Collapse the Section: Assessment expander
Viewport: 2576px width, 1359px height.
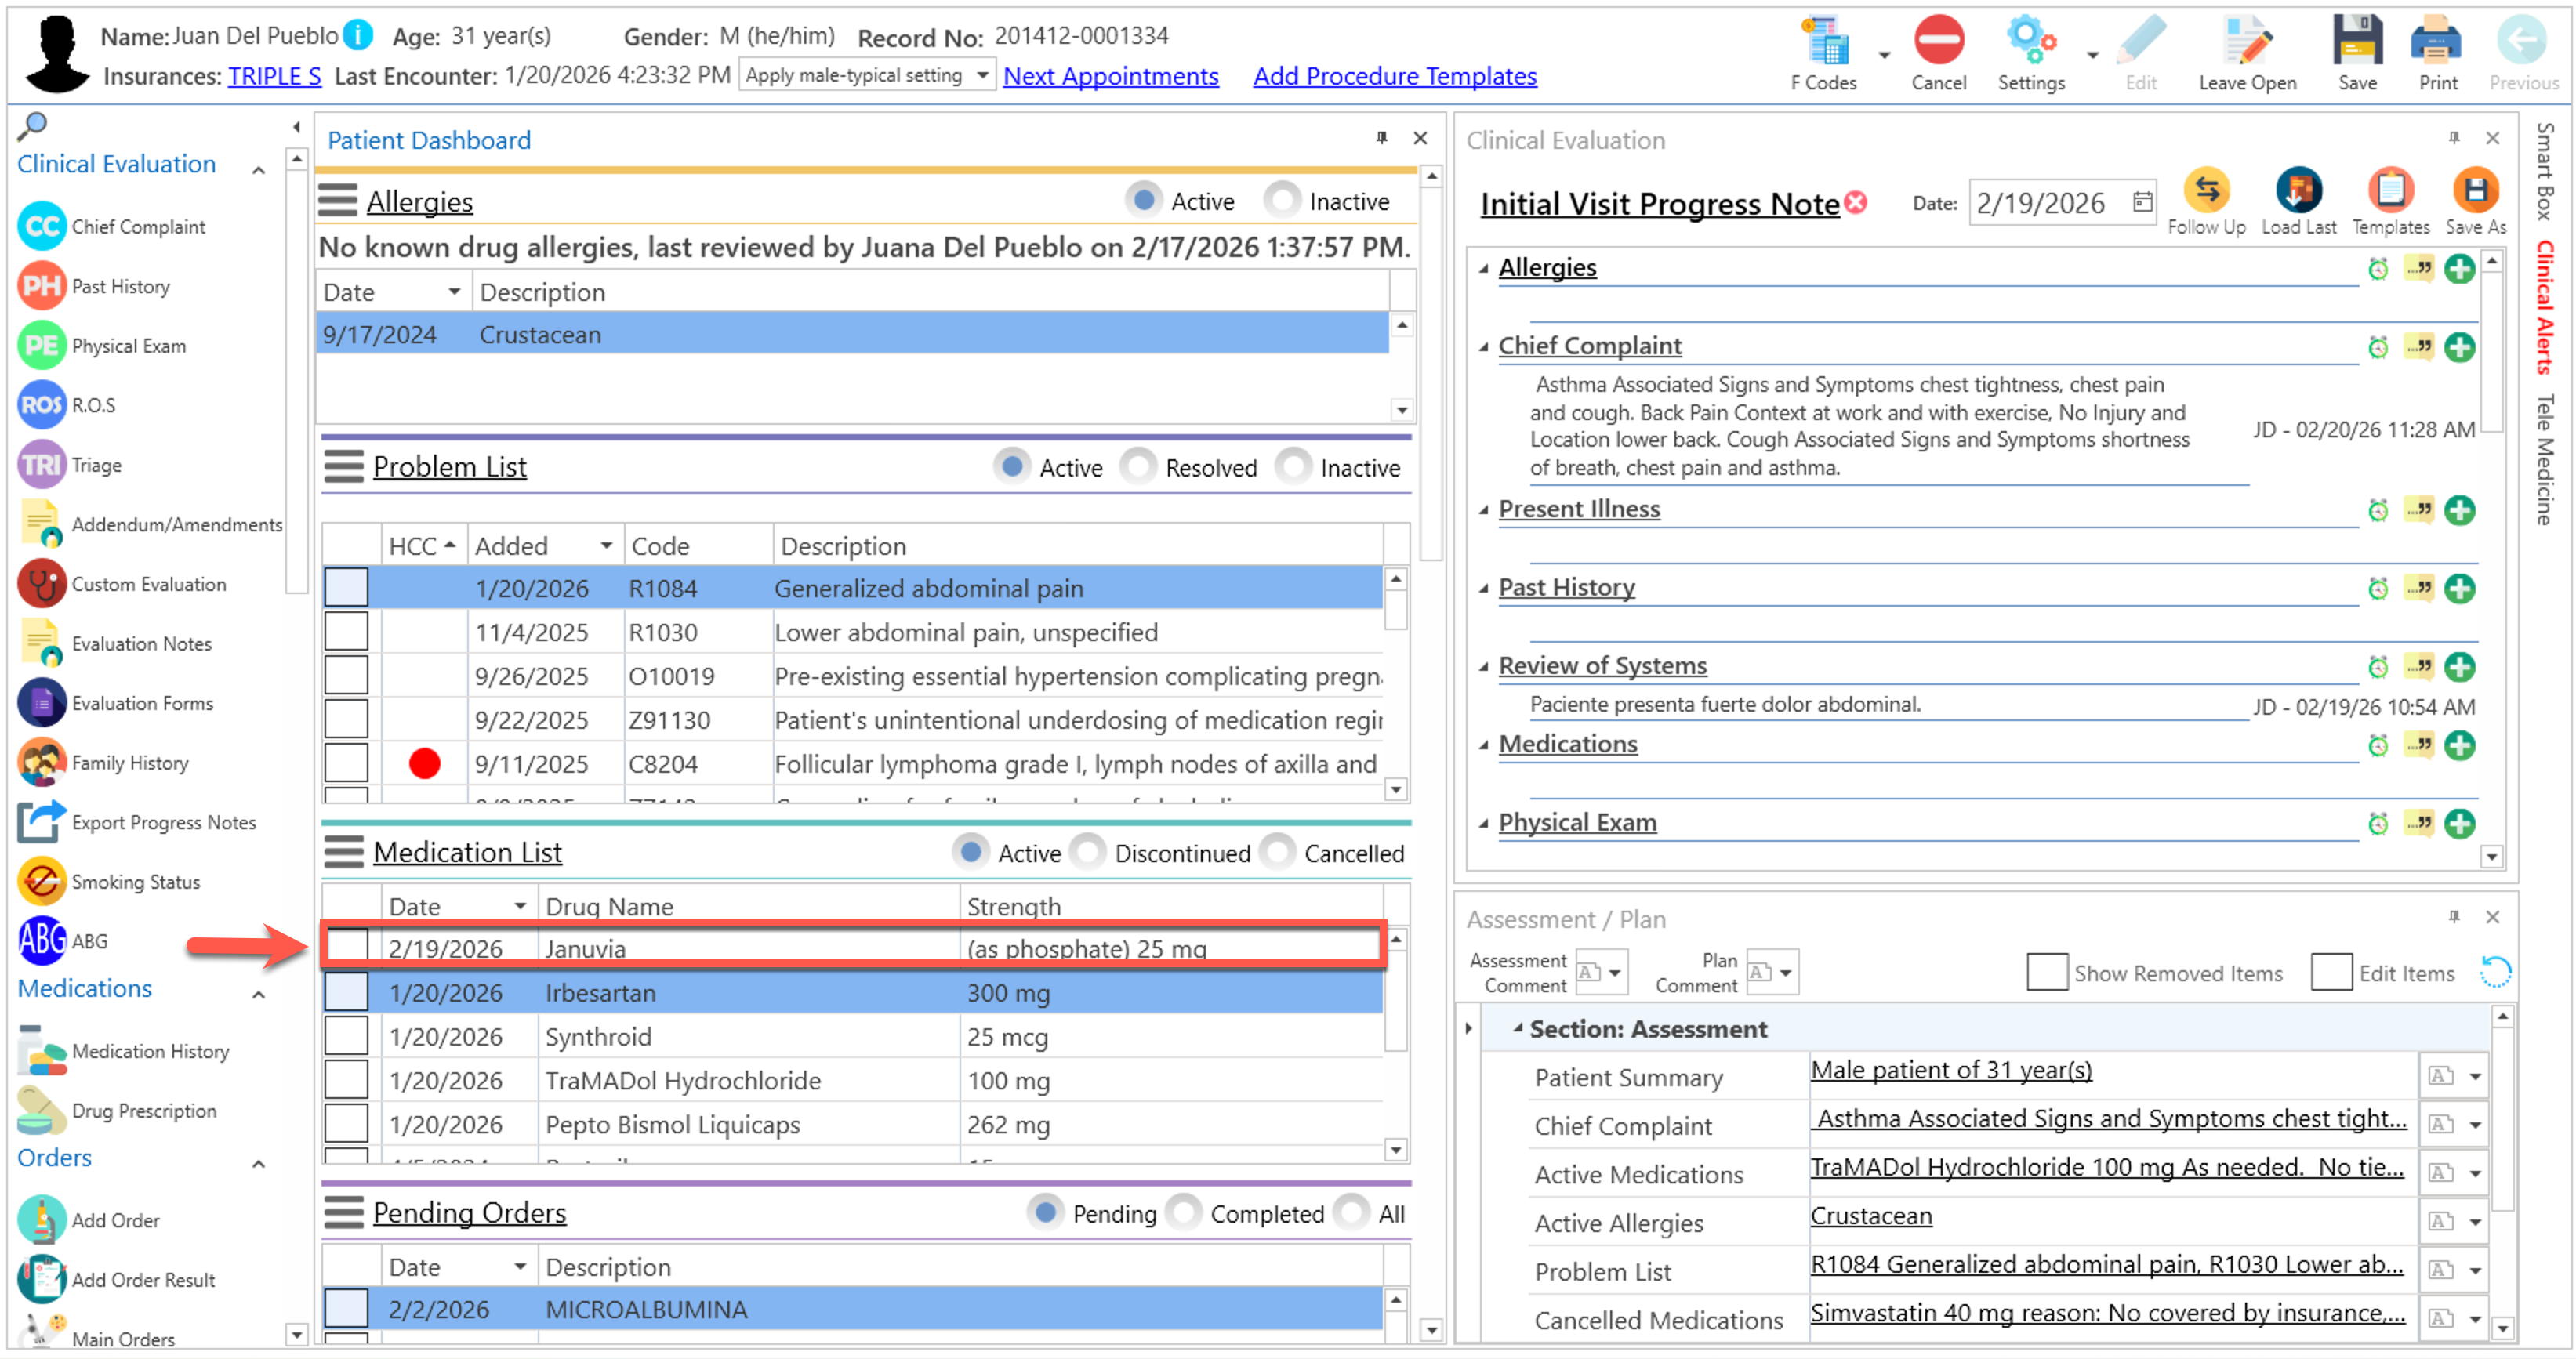click(1517, 1029)
